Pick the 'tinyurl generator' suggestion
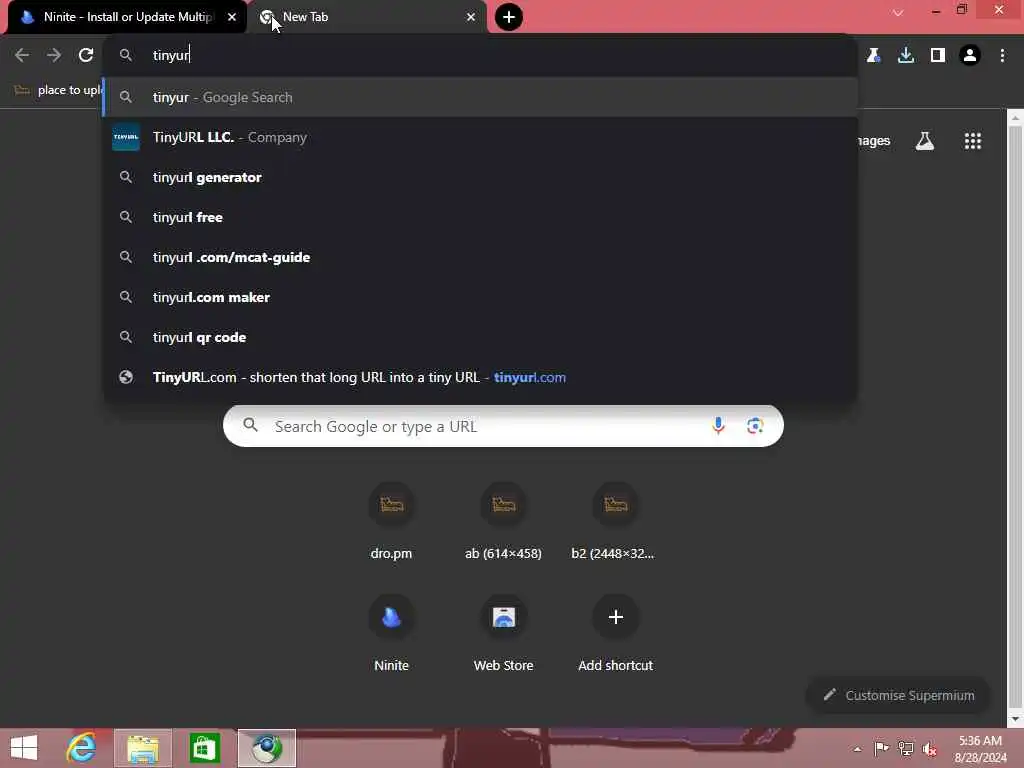This screenshot has width=1024, height=768. click(481, 177)
